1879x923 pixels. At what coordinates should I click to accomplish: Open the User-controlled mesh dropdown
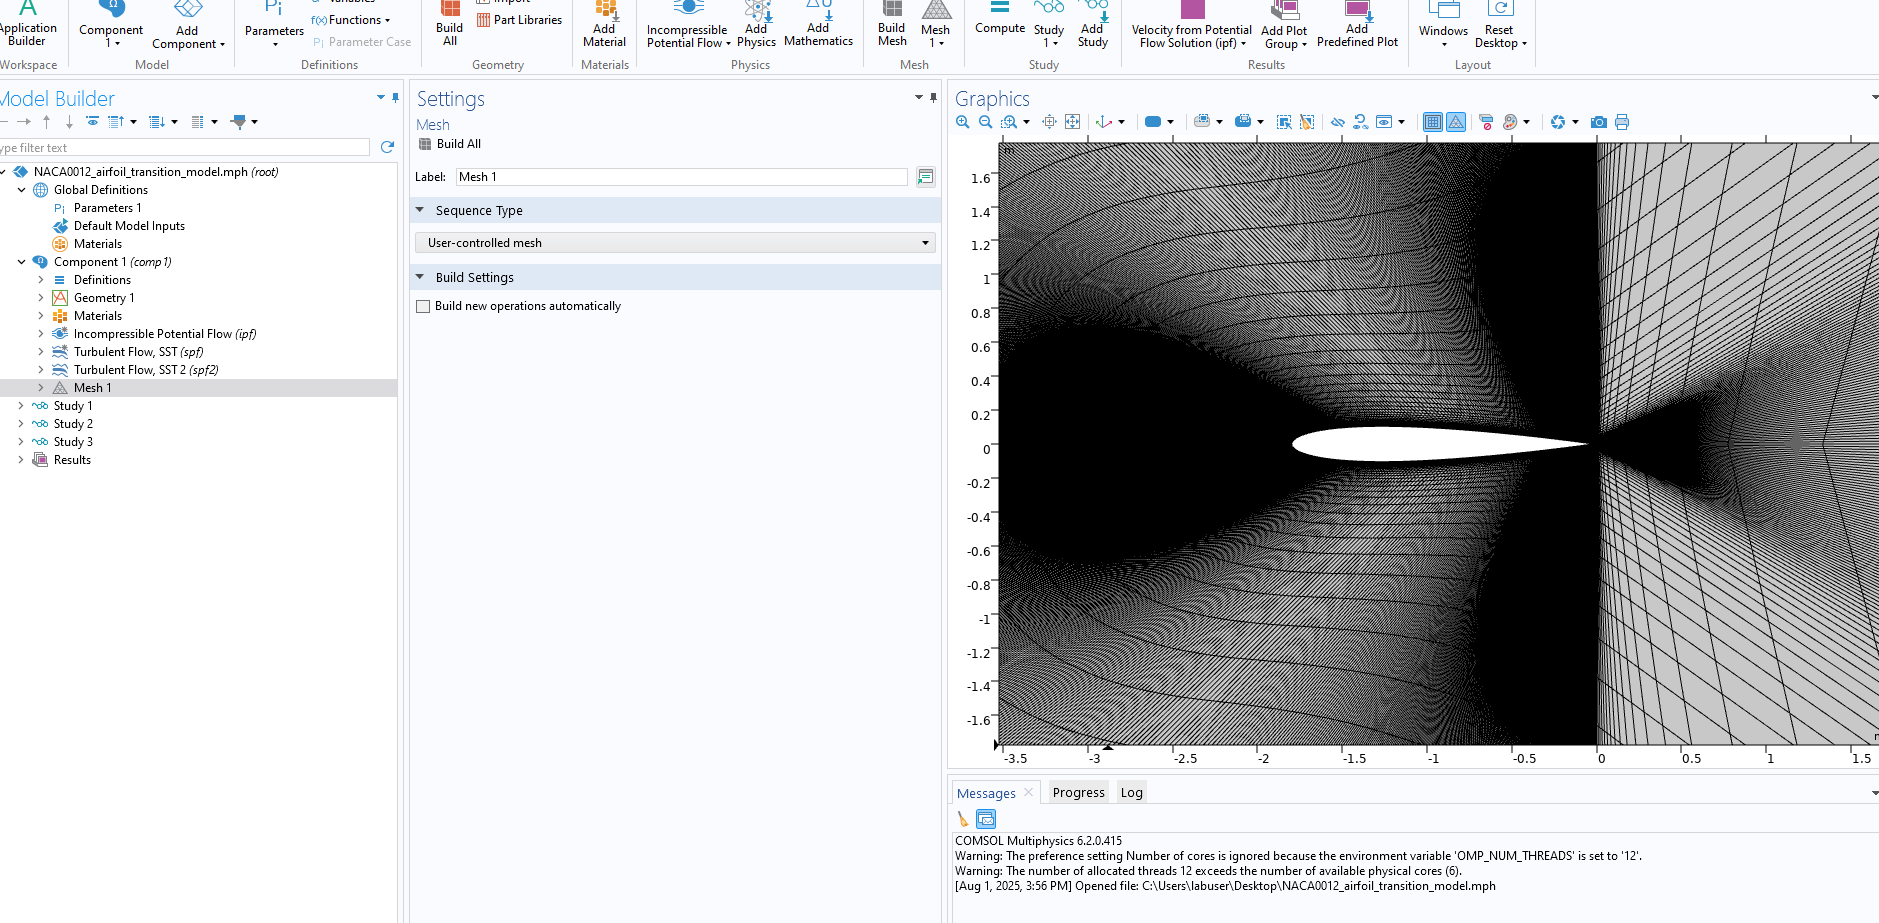675,243
